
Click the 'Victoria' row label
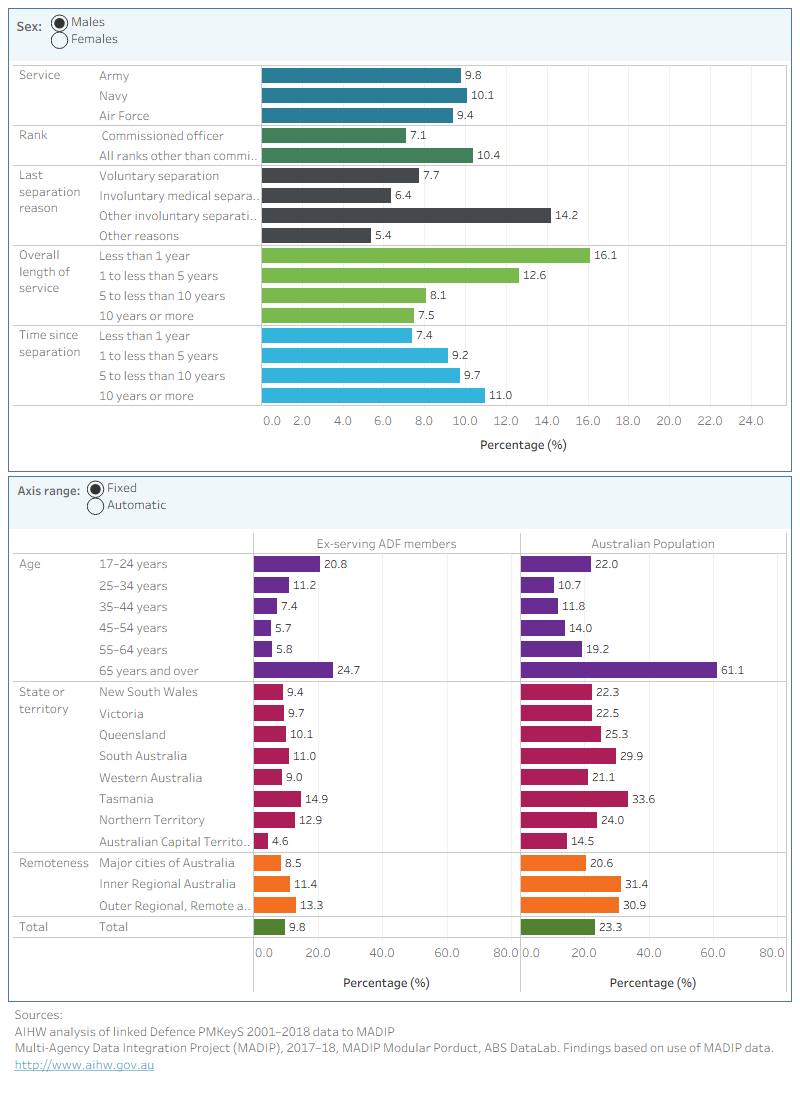coord(121,713)
